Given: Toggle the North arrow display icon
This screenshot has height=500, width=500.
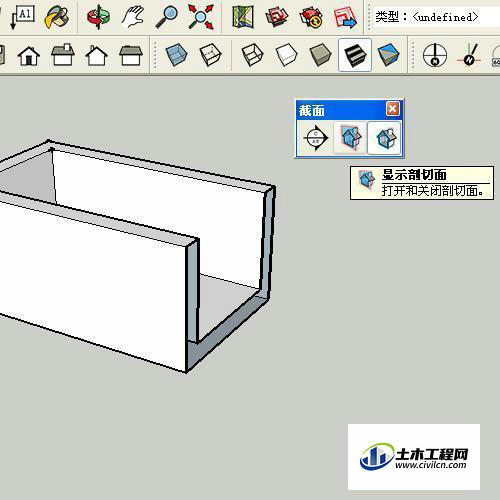Looking at the screenshot, I should coord(435,55).
